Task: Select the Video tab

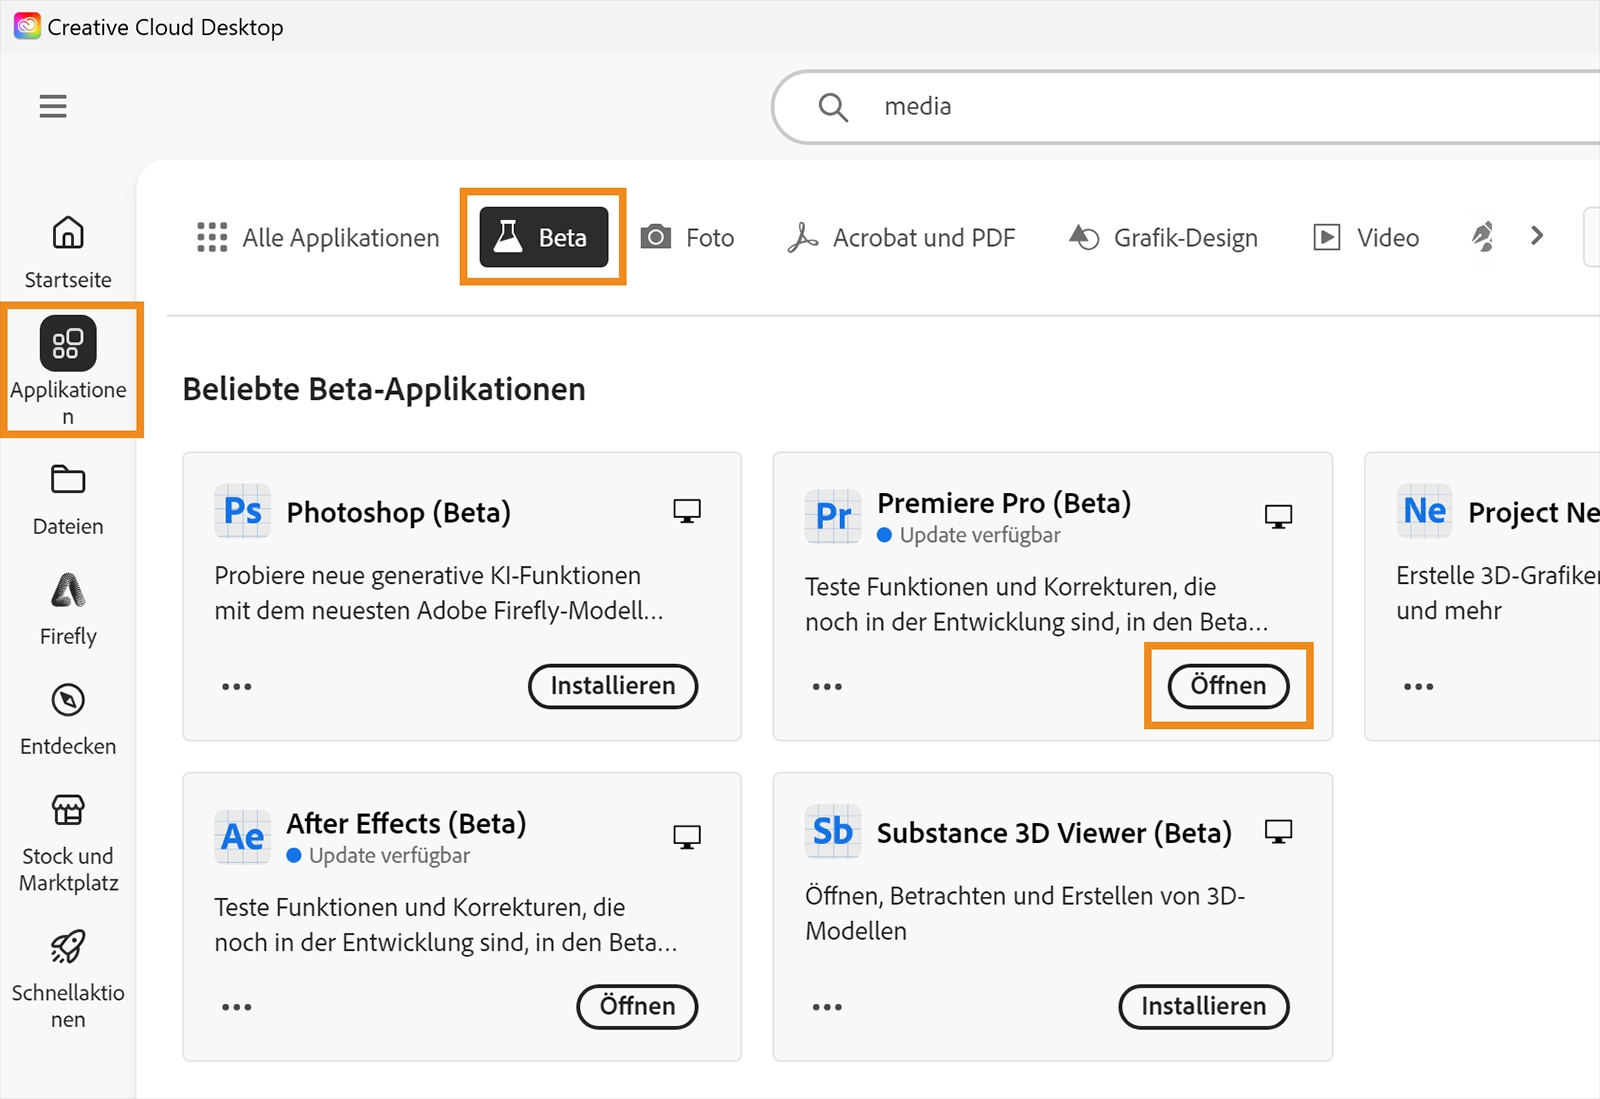Action: 1366,238
